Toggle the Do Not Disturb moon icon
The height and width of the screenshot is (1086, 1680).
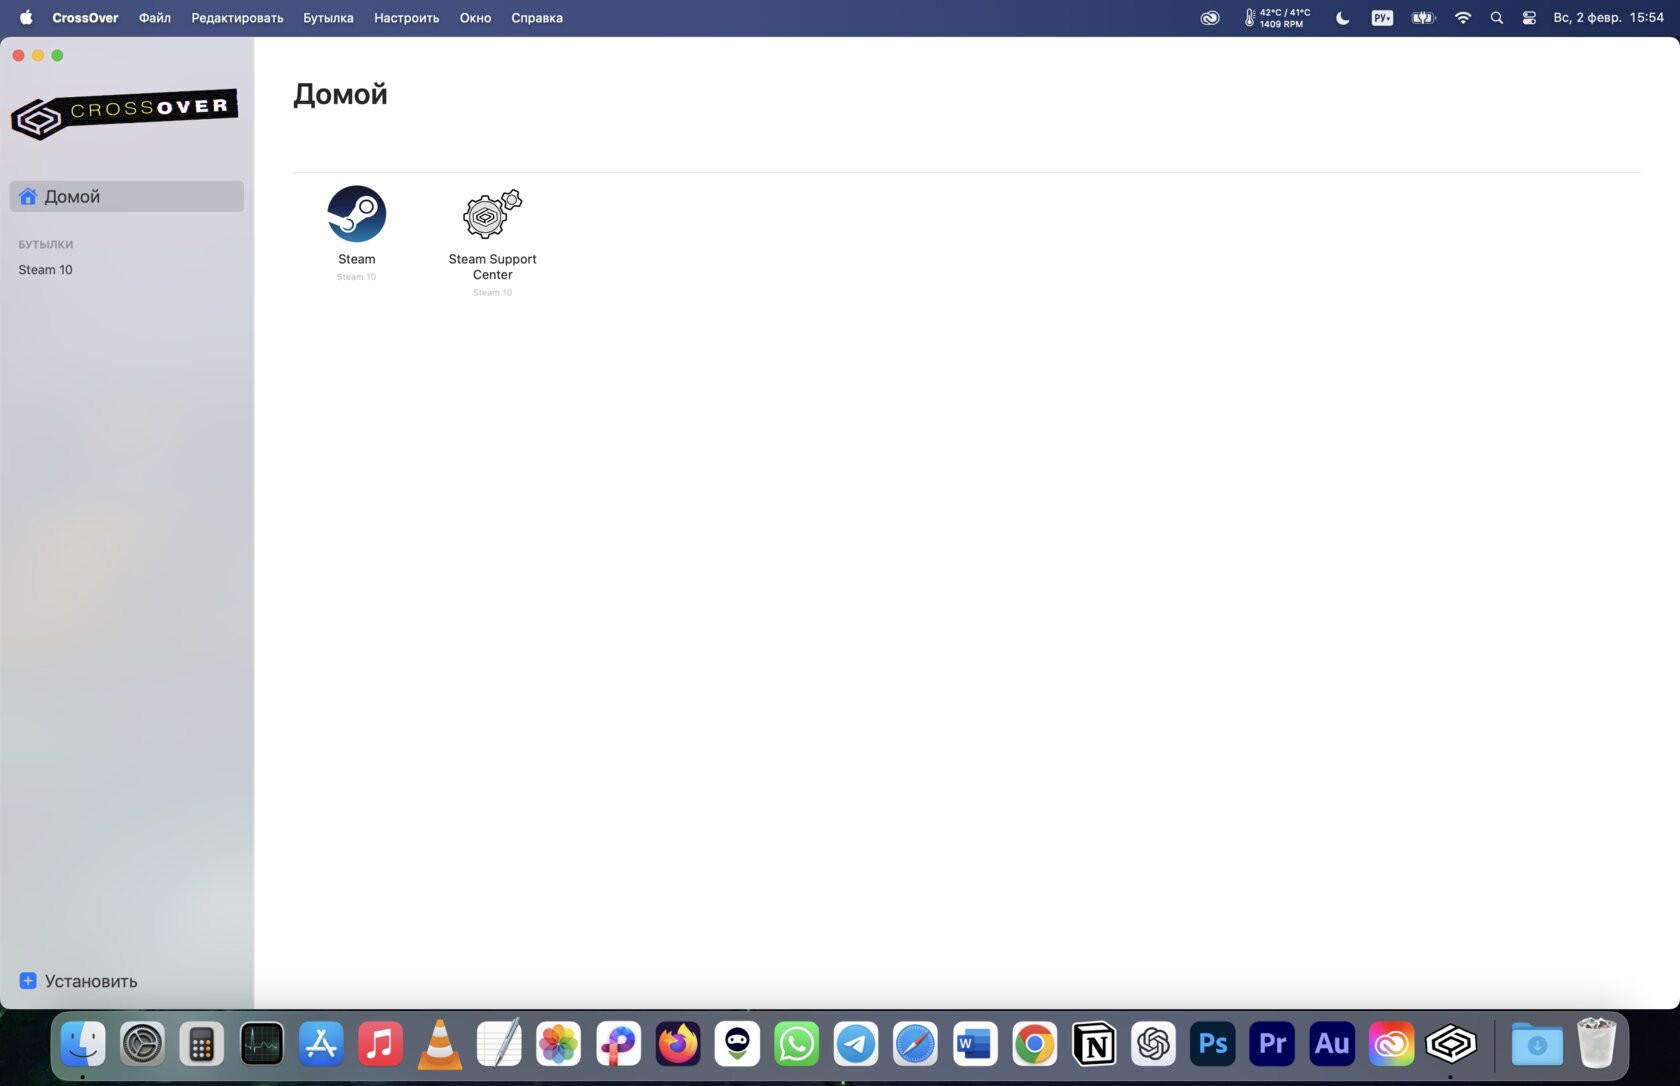point(1343,18)
